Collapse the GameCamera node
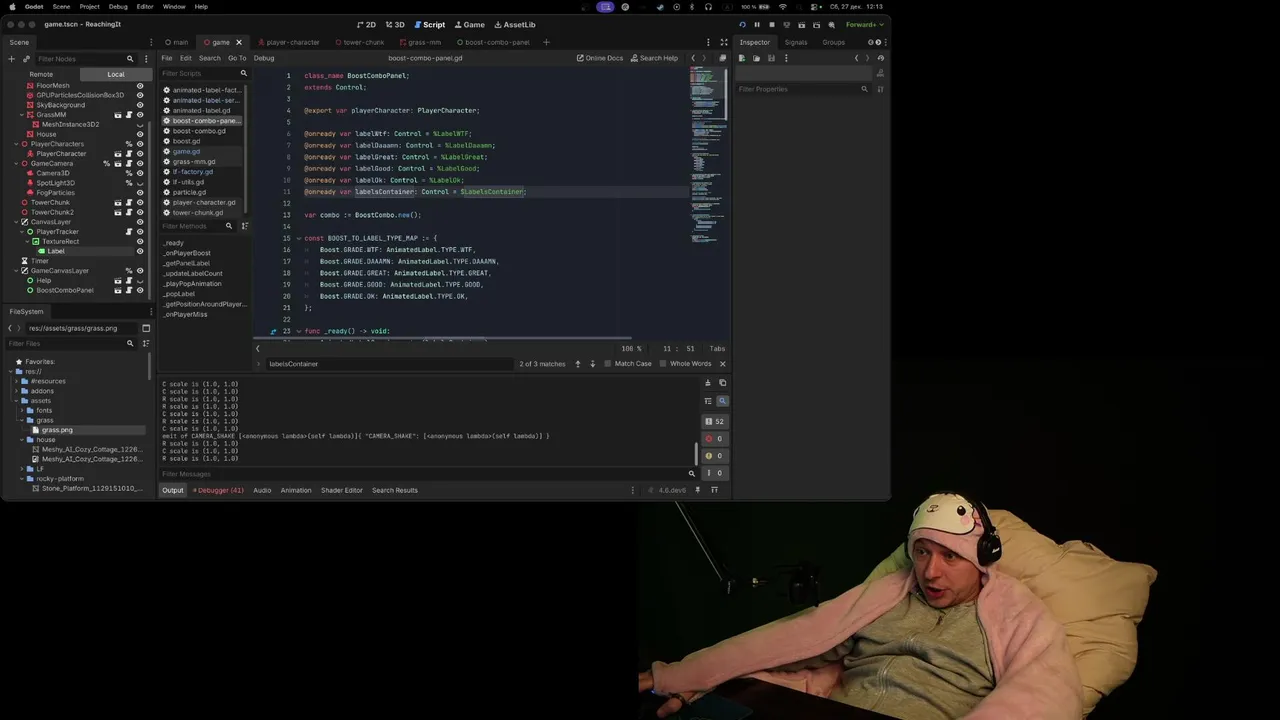The image size is (1280, 720). 16,163
